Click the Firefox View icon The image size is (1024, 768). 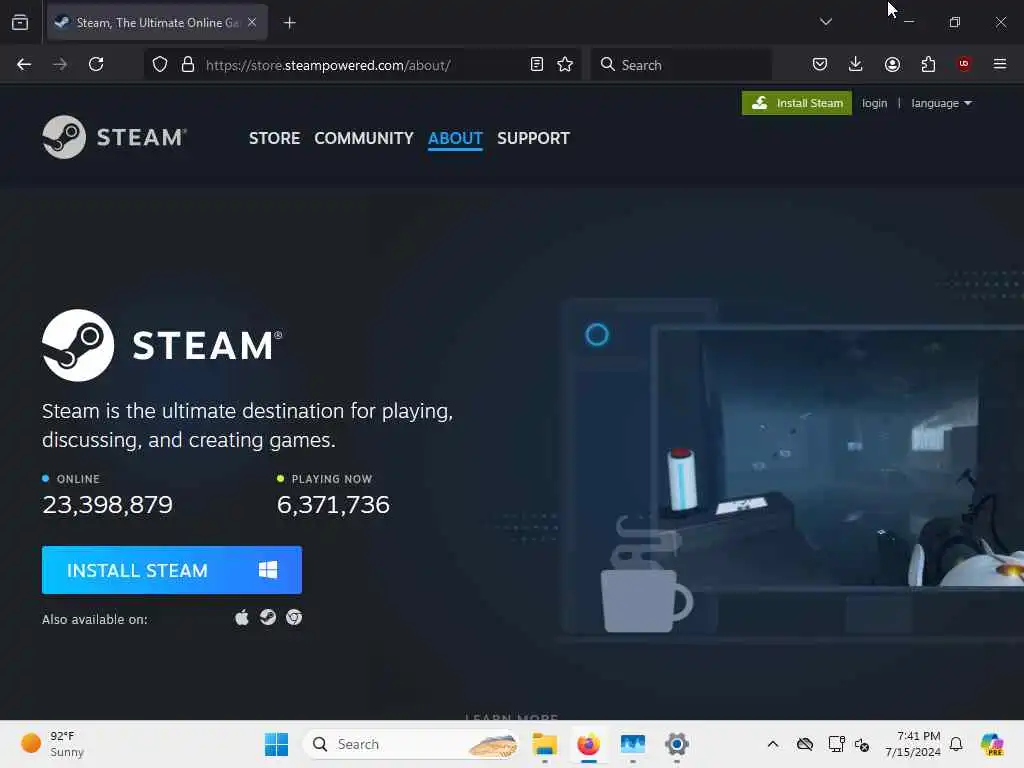(20, 22)
